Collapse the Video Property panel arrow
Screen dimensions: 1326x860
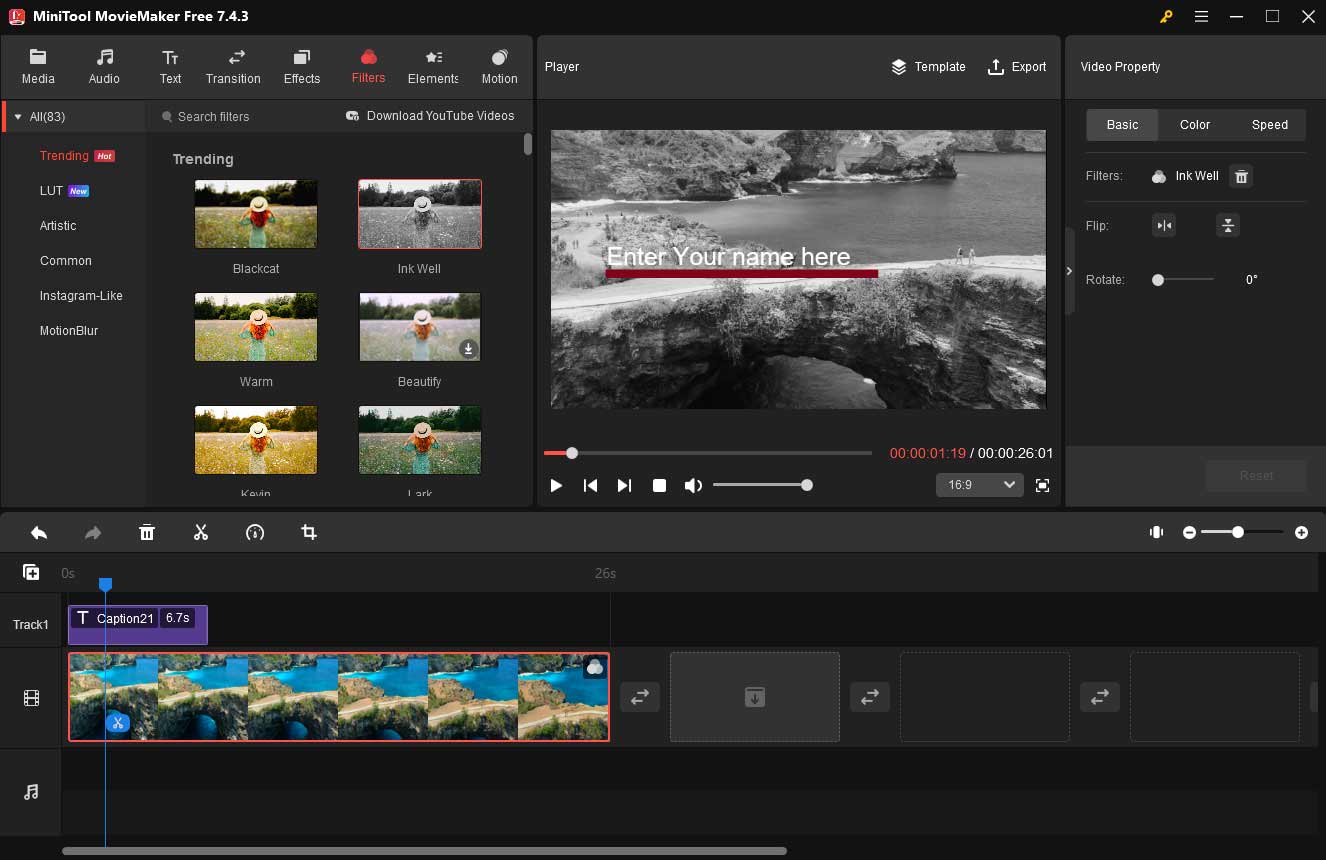pyautogui.click(x=1069, y=271)
